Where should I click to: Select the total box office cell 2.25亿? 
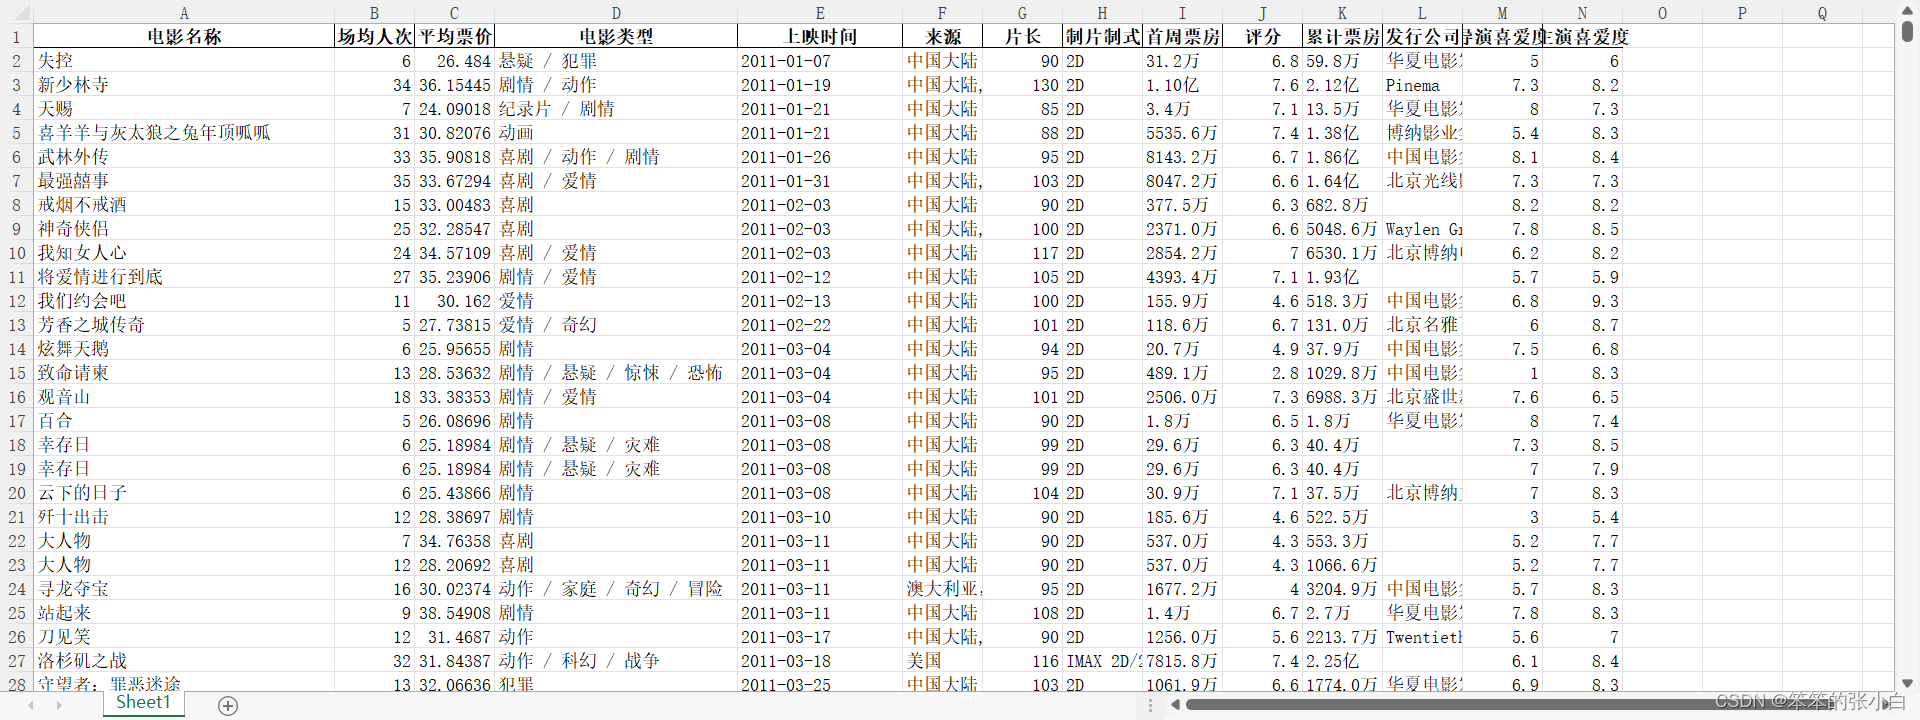click(1342, 661)
